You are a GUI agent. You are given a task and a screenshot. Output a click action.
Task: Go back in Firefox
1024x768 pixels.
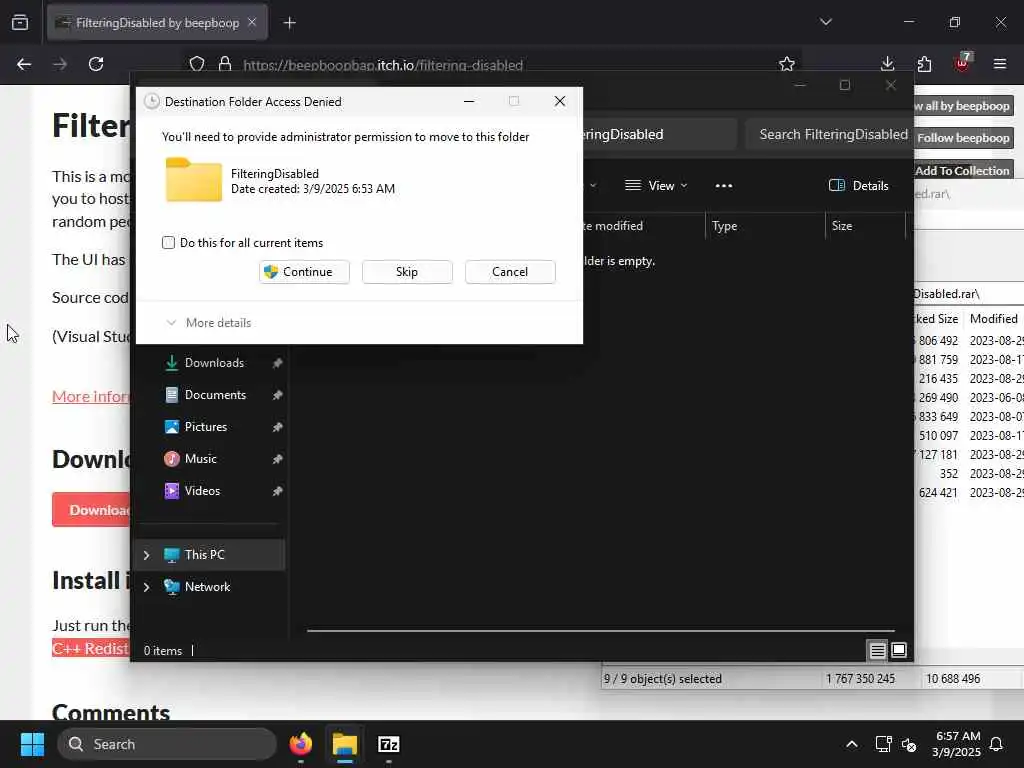pos(24,64)
